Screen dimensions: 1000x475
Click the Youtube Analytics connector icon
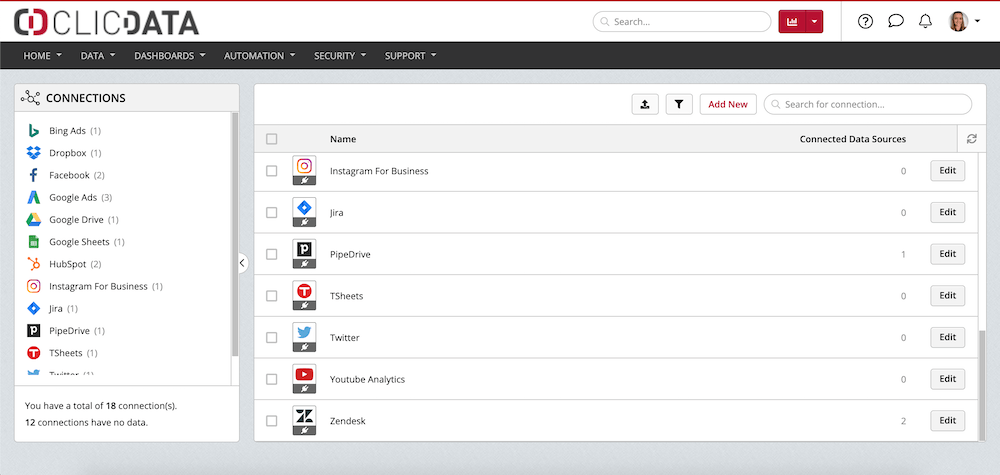pyautogui.click(x=304, y=379)
